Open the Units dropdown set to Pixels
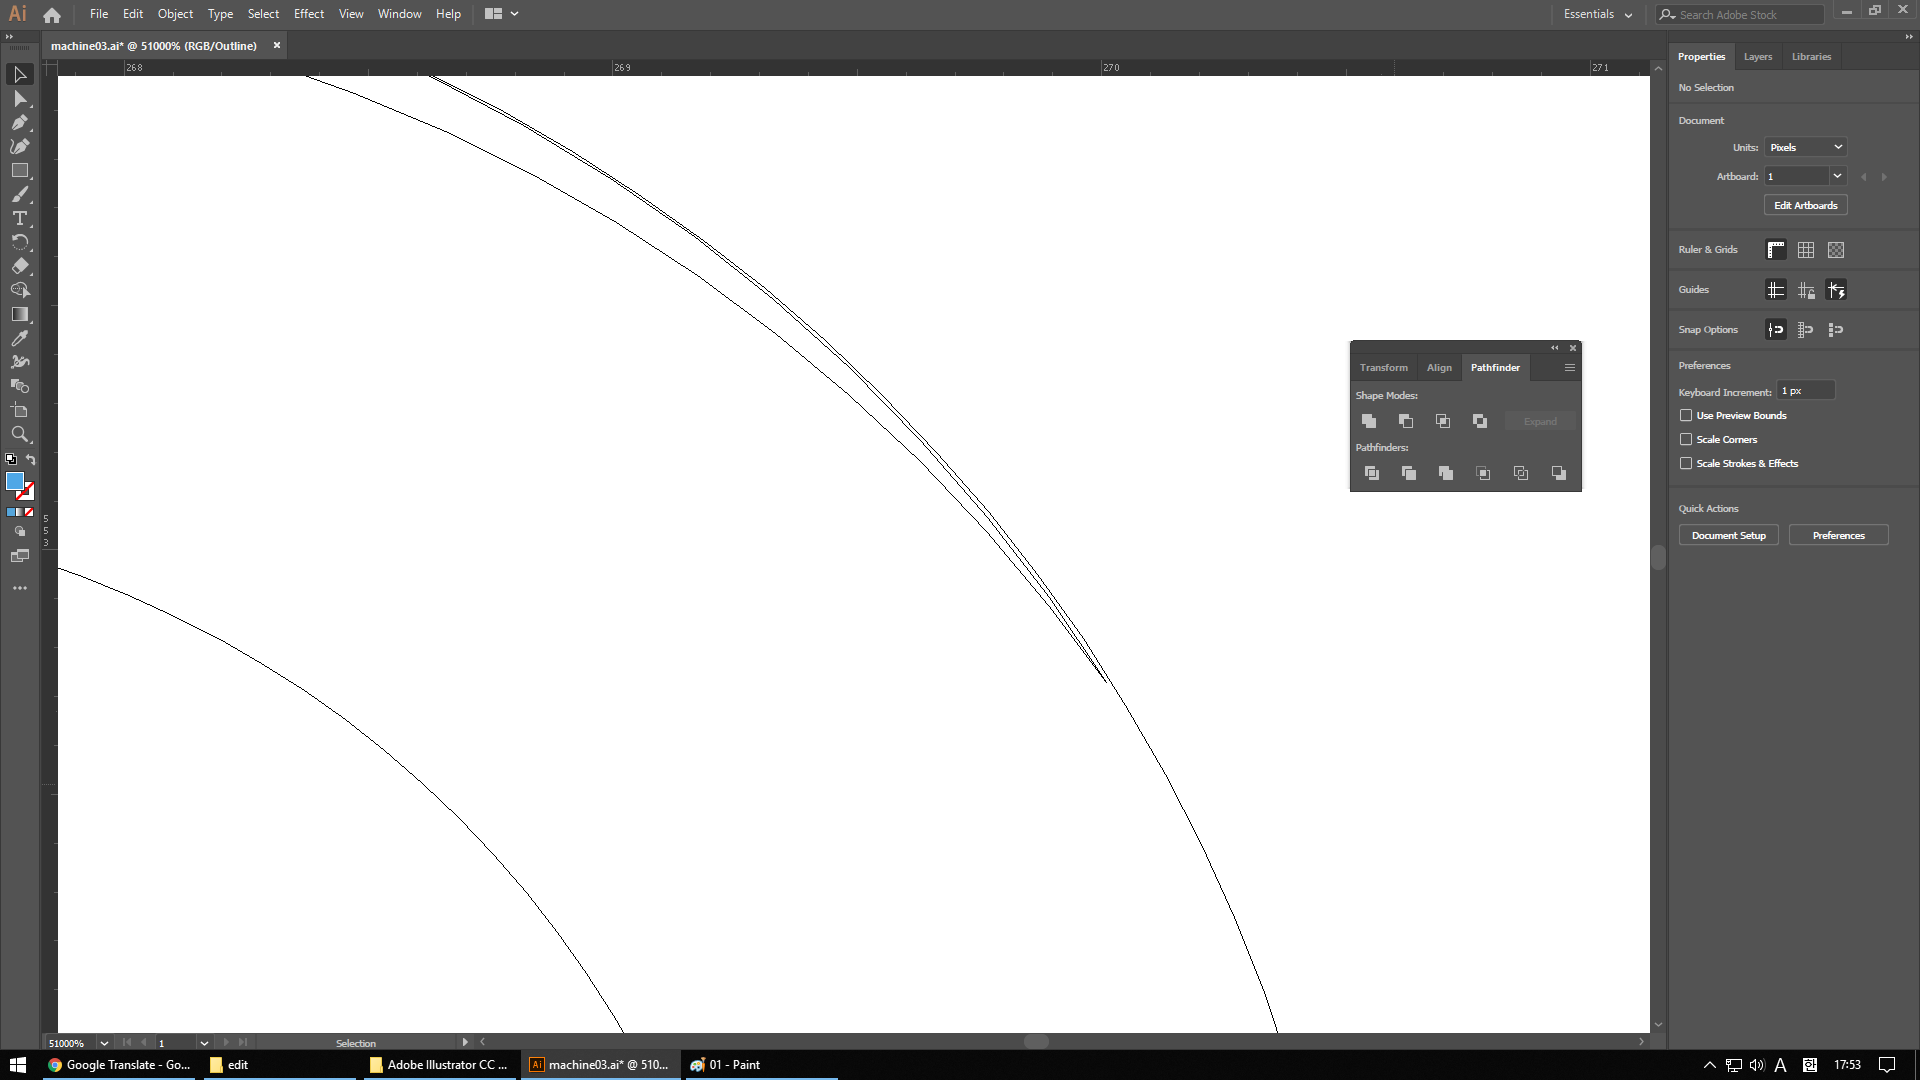This screenshot has width=1920, height=1080. (1804, 146)
